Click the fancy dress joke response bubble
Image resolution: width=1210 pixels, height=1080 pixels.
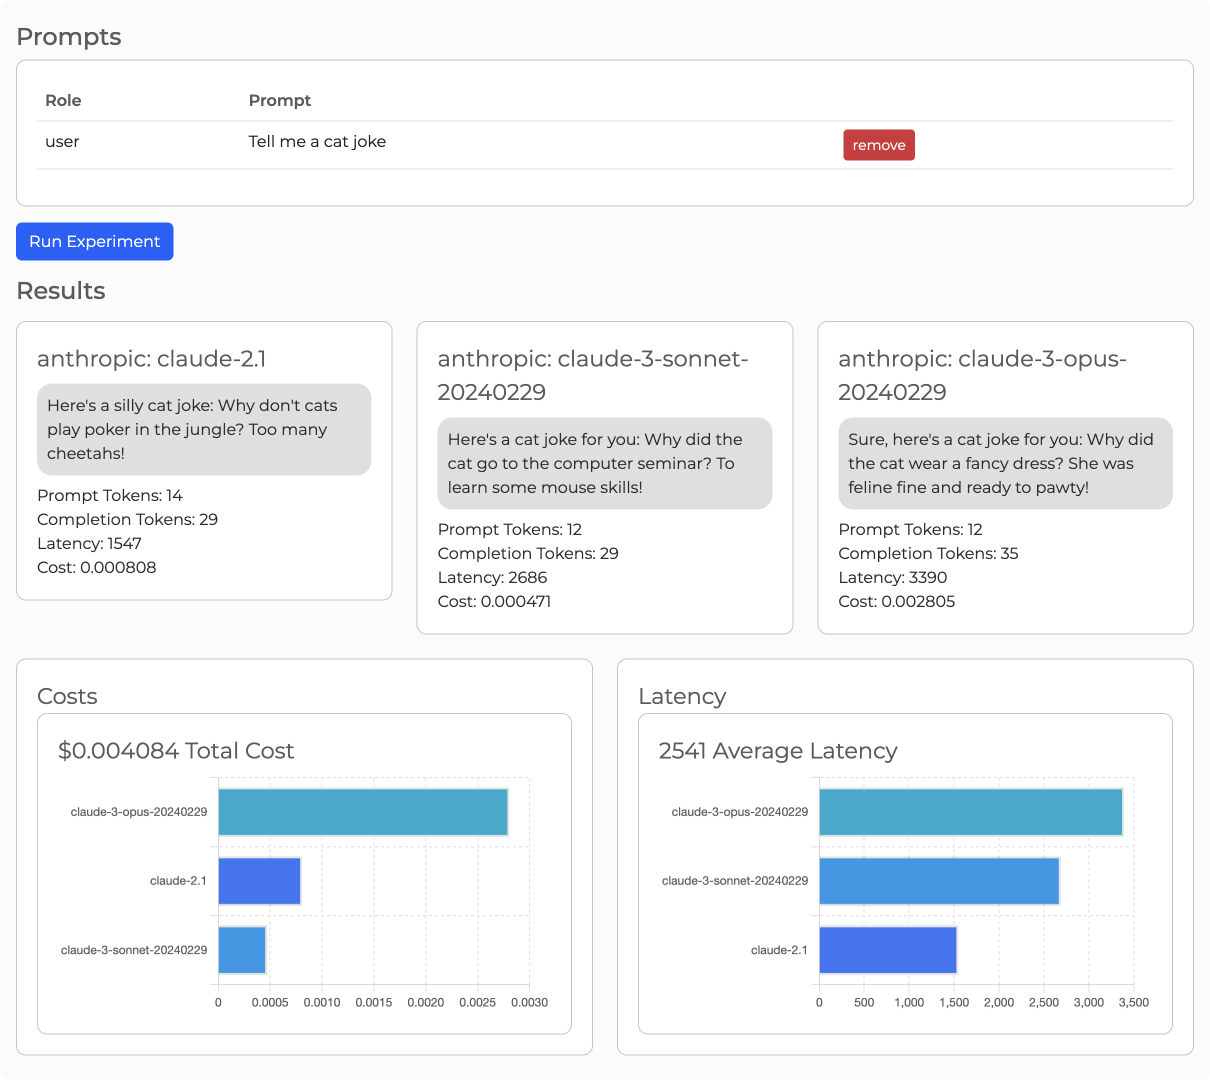(1005, 464)
